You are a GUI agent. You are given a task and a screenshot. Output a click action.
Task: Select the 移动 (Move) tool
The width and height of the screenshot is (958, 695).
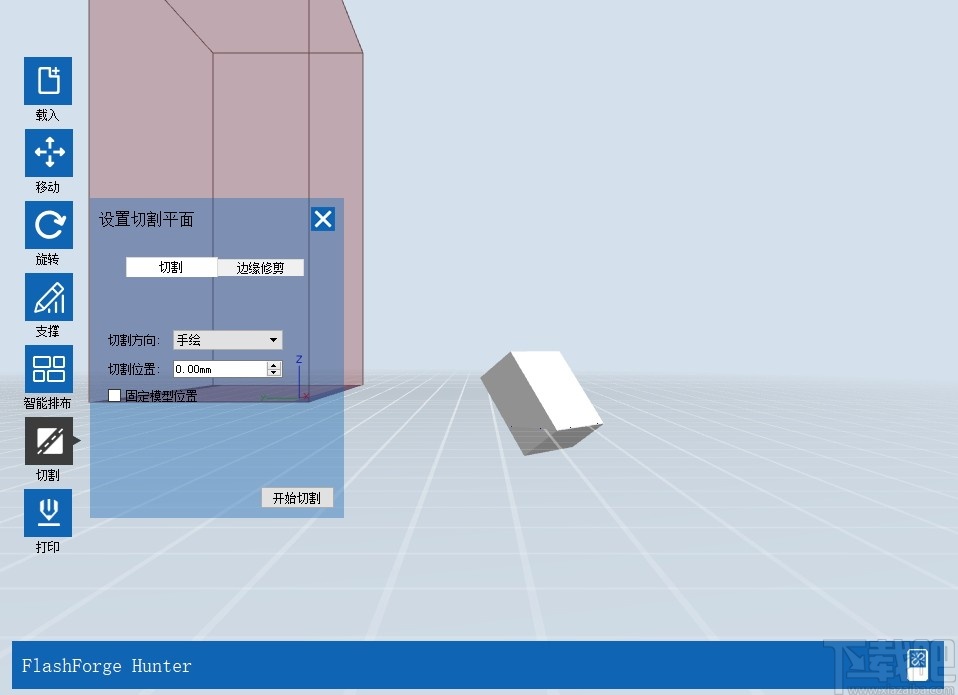point(48,153)
